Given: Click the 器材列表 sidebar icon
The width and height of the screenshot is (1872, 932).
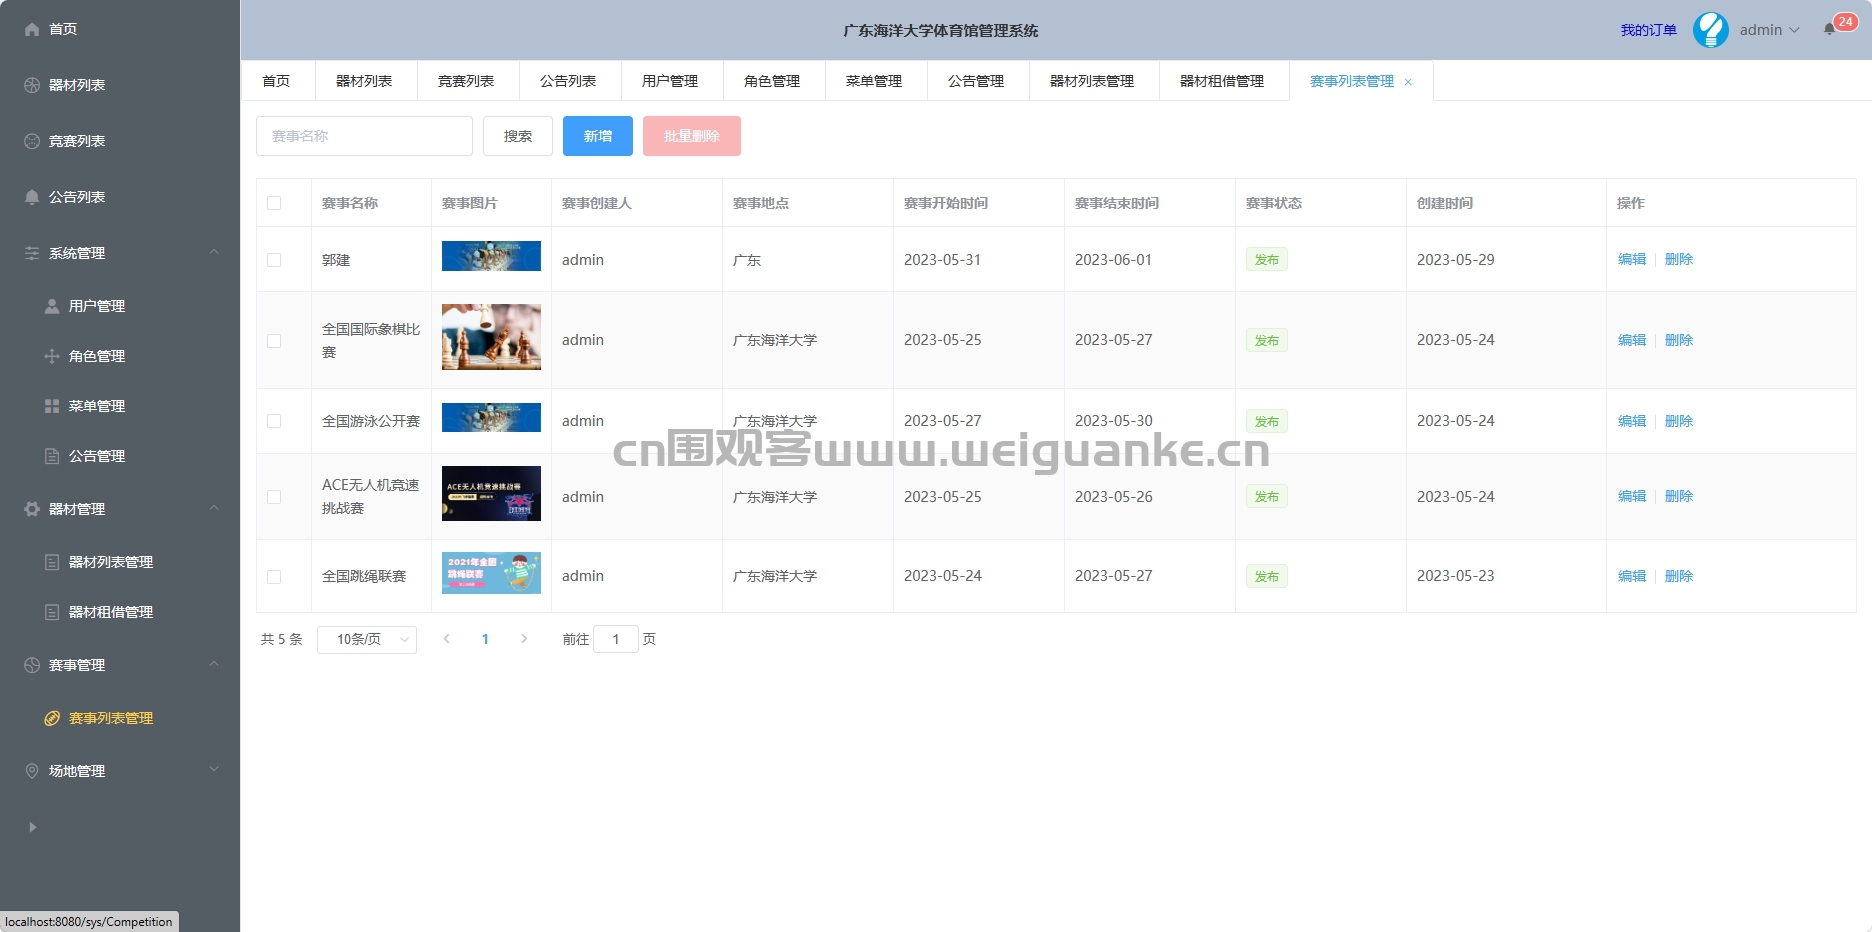Looking at the screenshot, I should (x=32, y=85).
